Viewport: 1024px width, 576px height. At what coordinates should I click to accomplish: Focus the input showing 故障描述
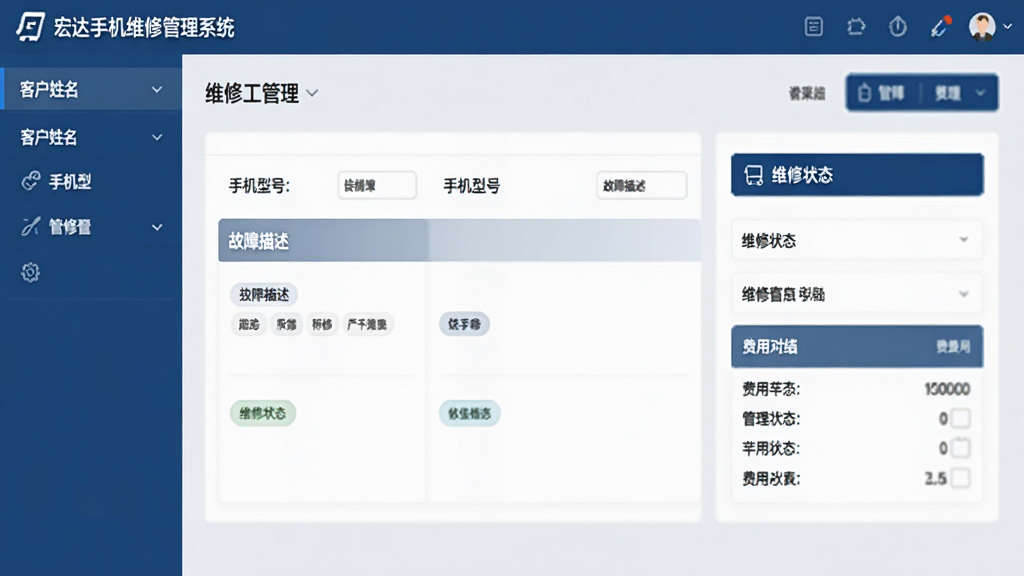(641, 185)
